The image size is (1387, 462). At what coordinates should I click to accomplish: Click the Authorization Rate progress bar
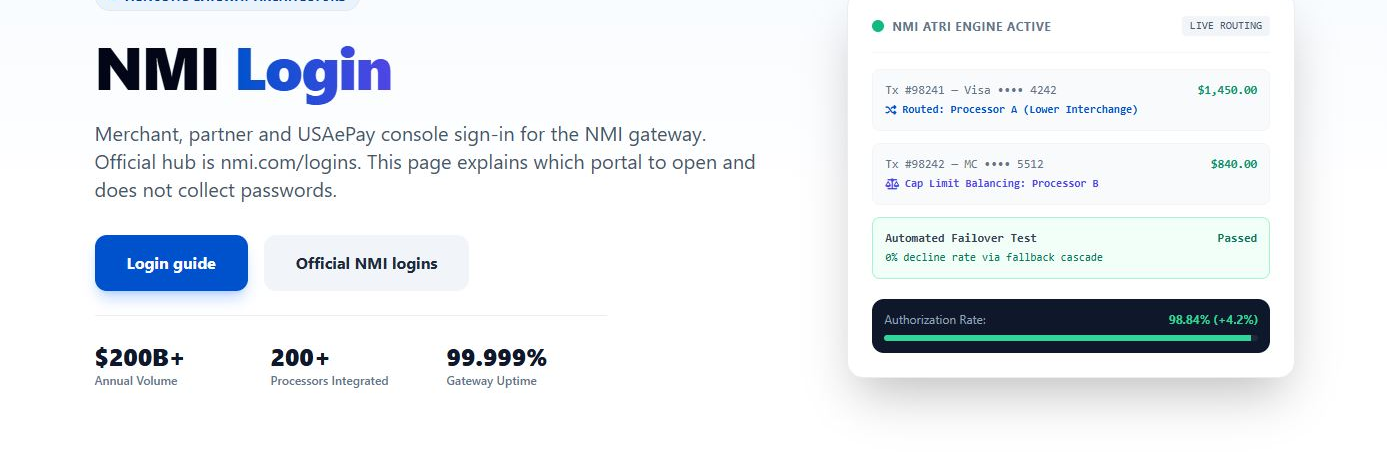pos(1068,338)
